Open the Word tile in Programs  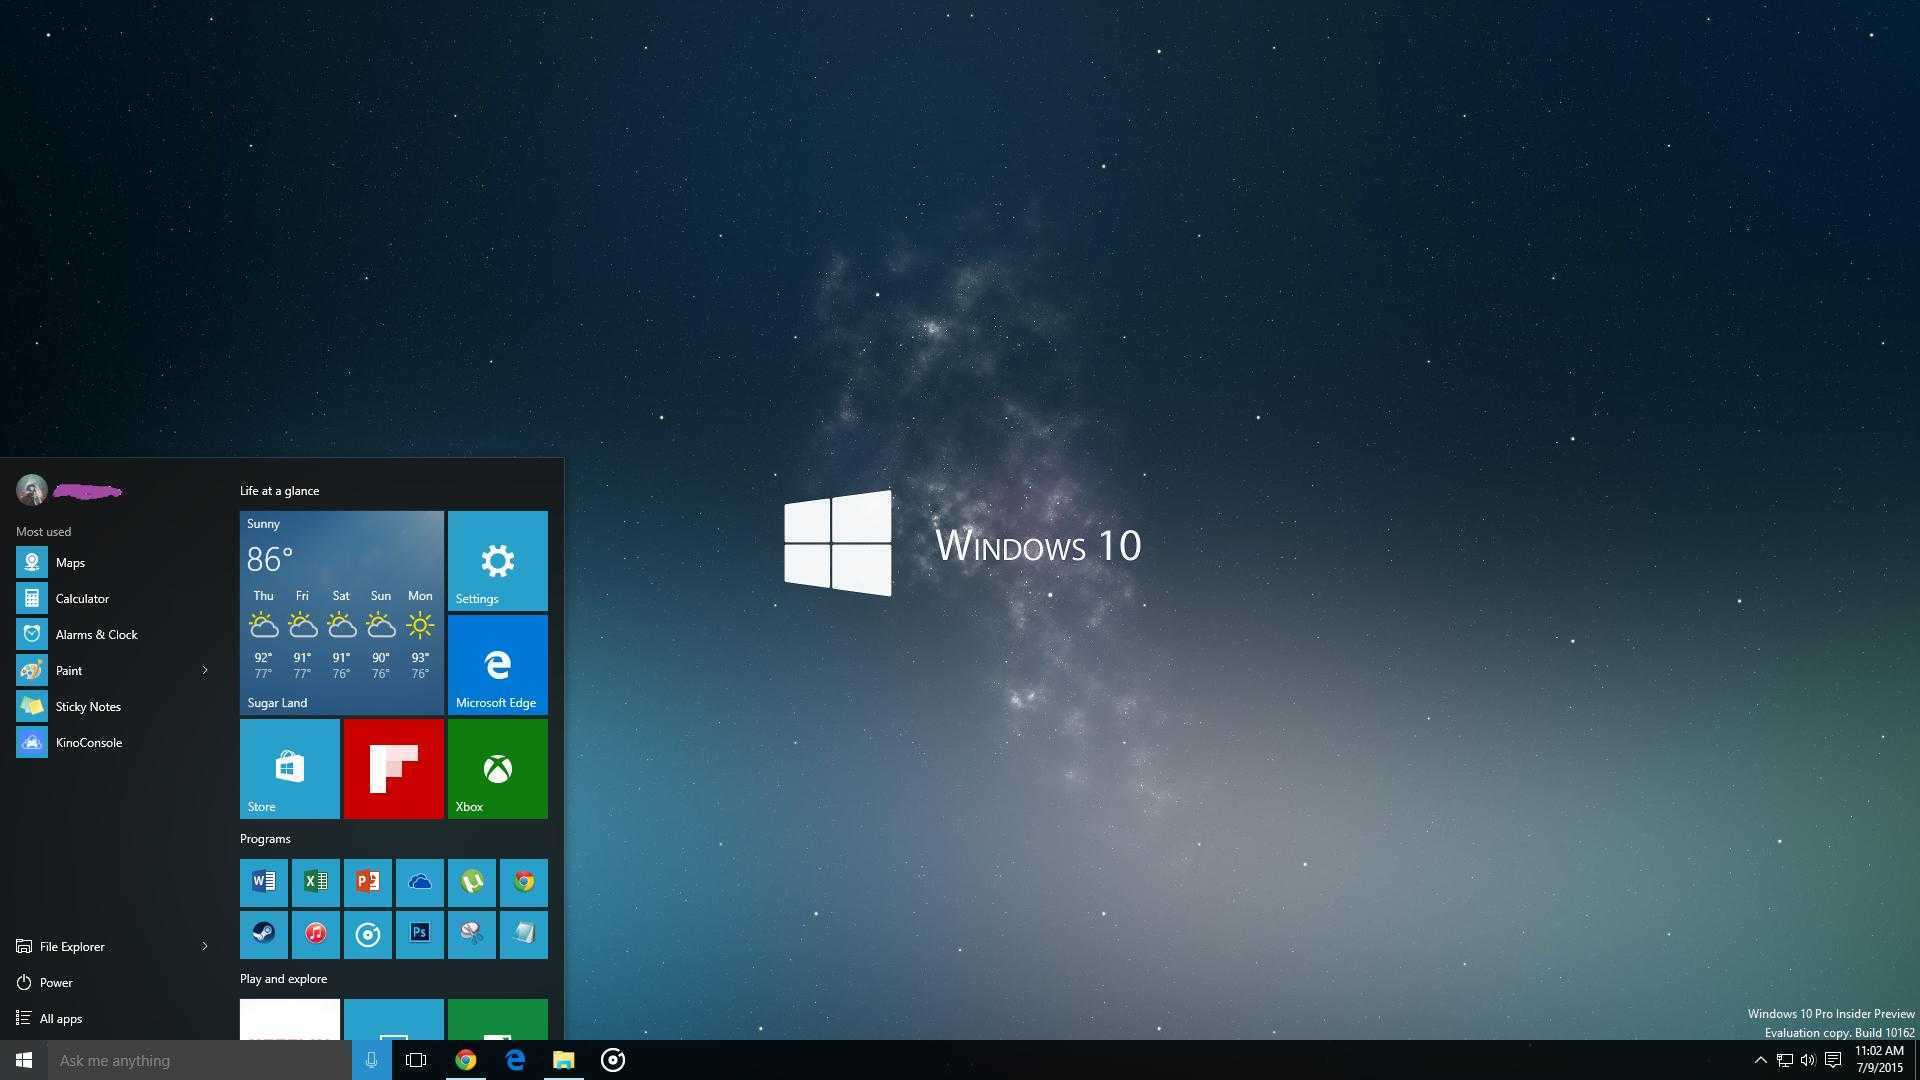(264, 882)
